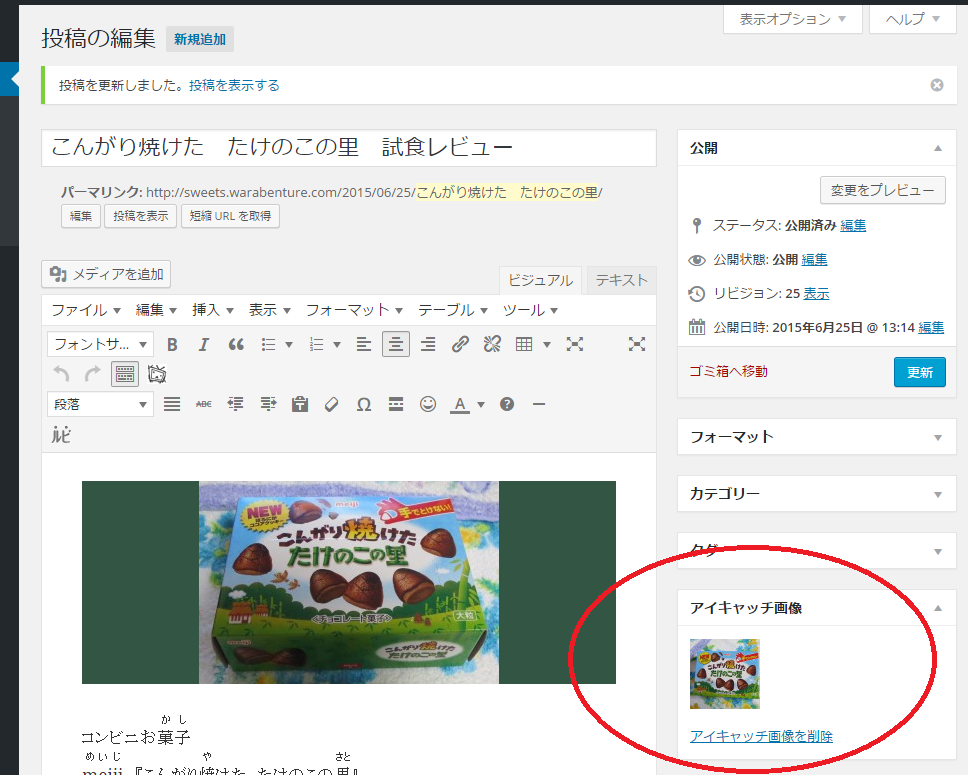This screenshot has height=775, width=968.
Task: Insert or edit a link
Action: coord(460,345)
